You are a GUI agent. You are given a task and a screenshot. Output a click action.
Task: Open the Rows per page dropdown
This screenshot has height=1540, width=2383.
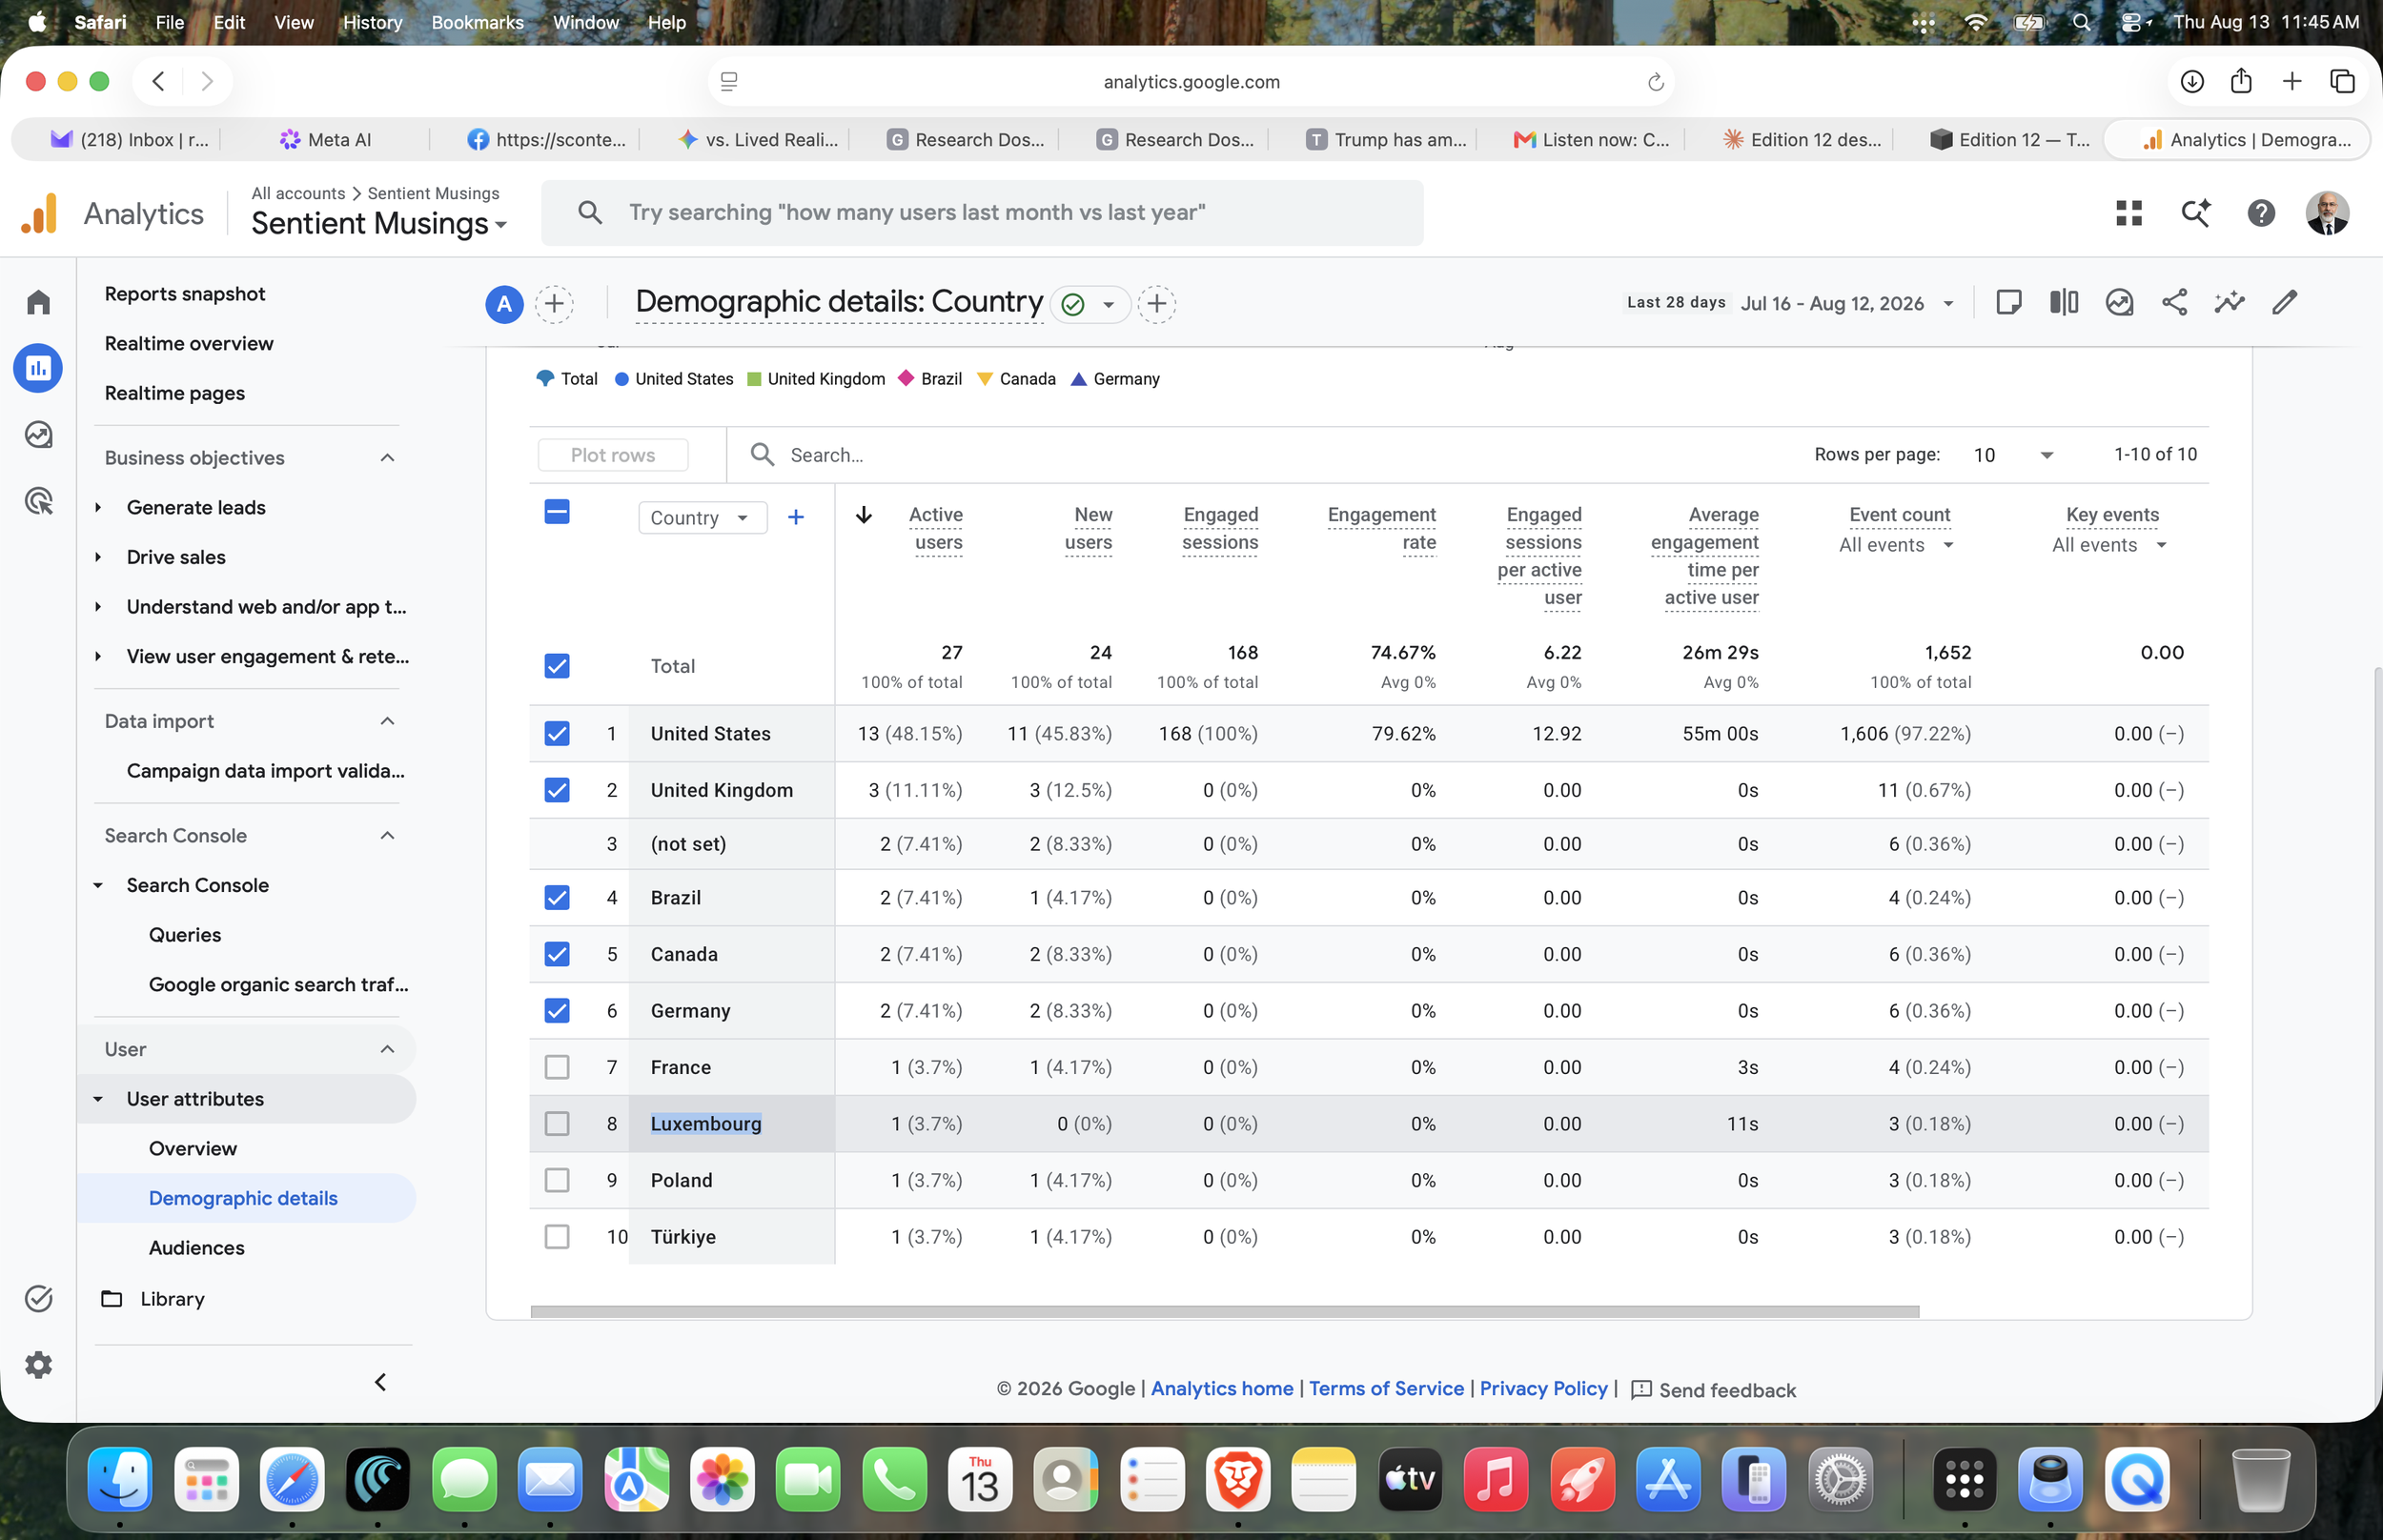coord(2013,455)
